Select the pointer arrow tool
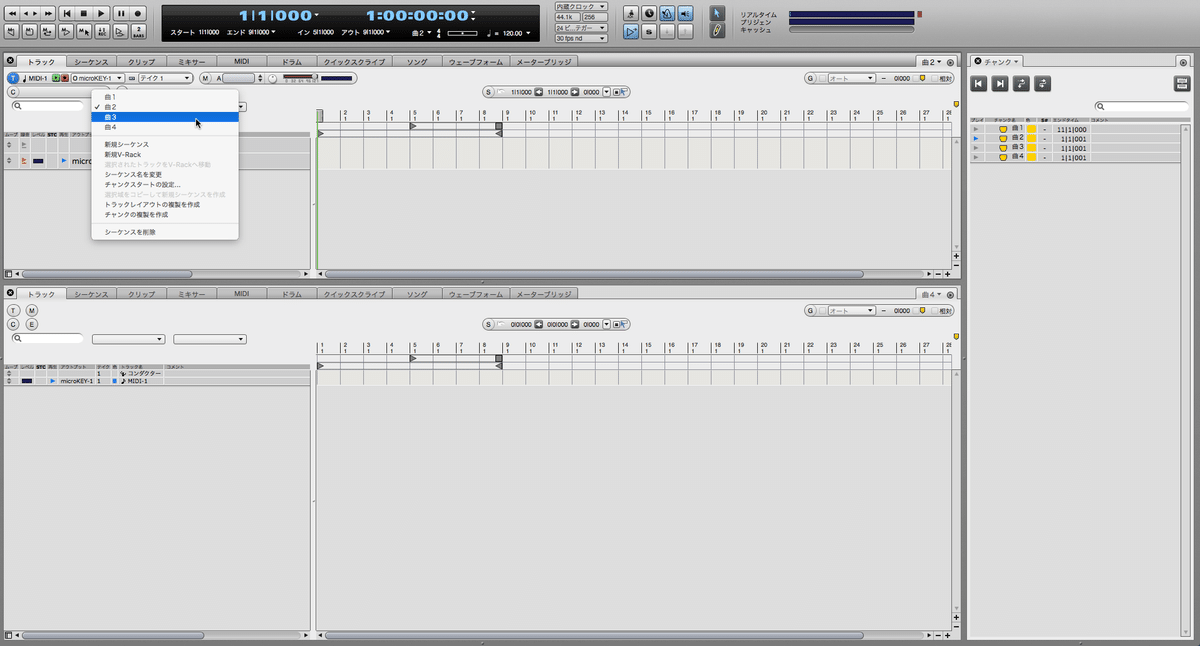The image size is (1200, 646). 717,13
